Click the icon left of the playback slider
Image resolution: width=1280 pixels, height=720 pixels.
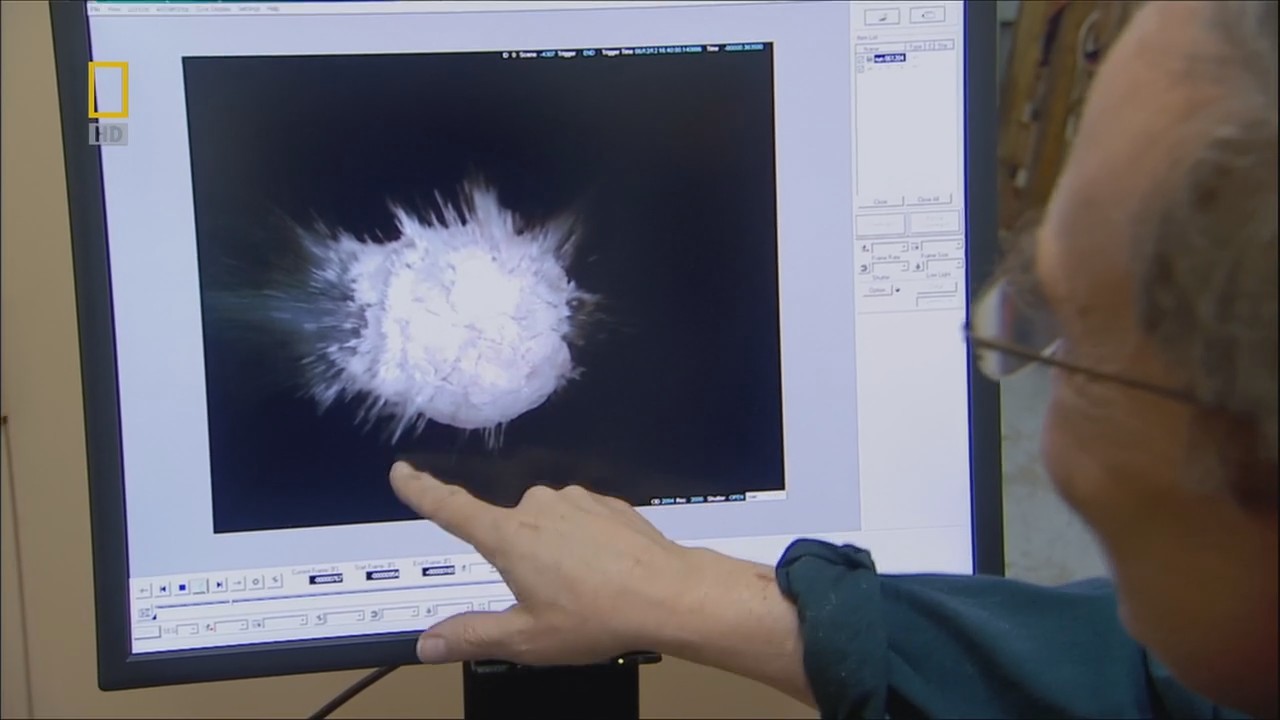point(144,611)
